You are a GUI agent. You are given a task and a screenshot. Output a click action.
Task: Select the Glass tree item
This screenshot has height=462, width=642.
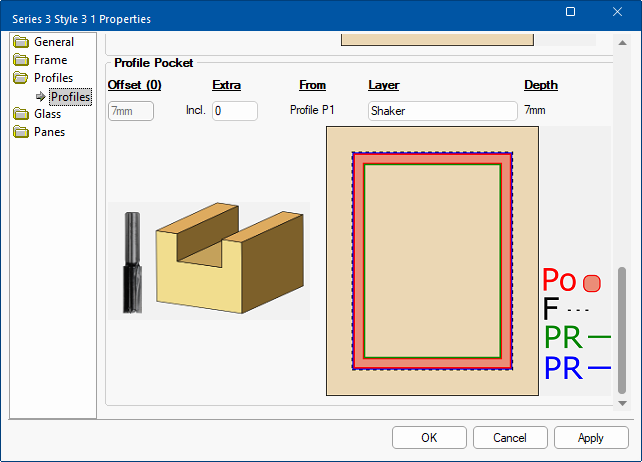click(x=47, y=114)
